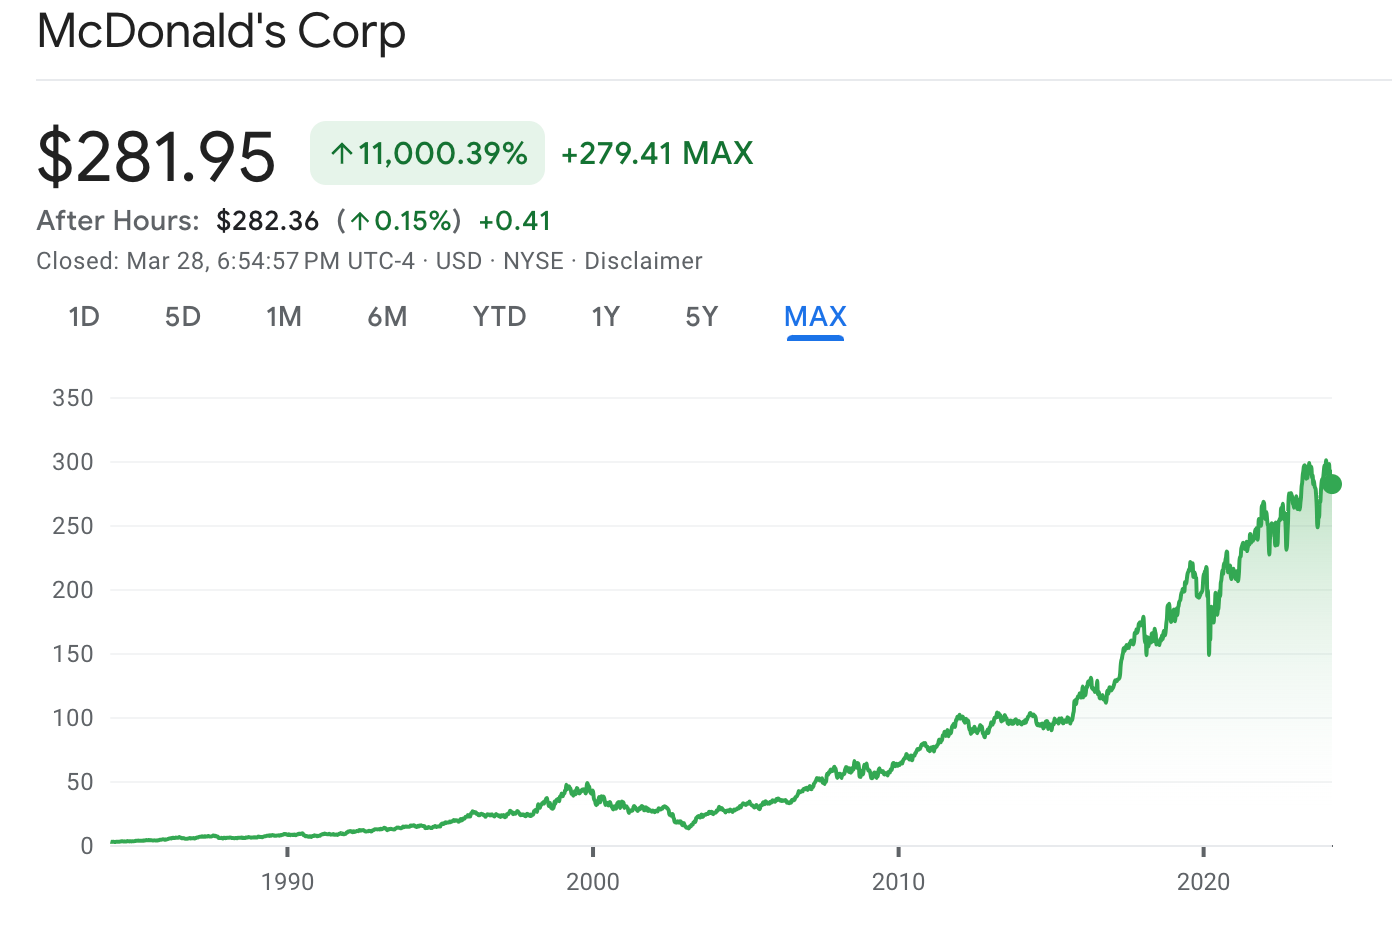Click the green endpoint dot on the chart
Image resolution: width=1392 pixels, height=926 pixels.
tap(1331, 484)
